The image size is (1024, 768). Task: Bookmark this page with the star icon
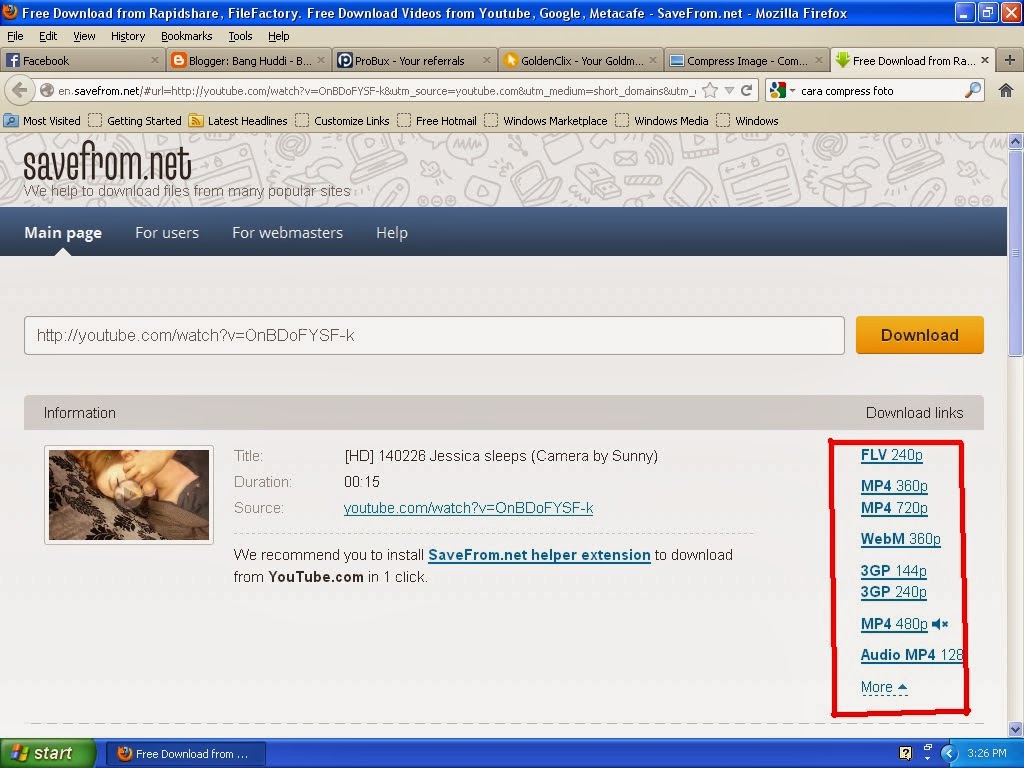tap(711, 91)
